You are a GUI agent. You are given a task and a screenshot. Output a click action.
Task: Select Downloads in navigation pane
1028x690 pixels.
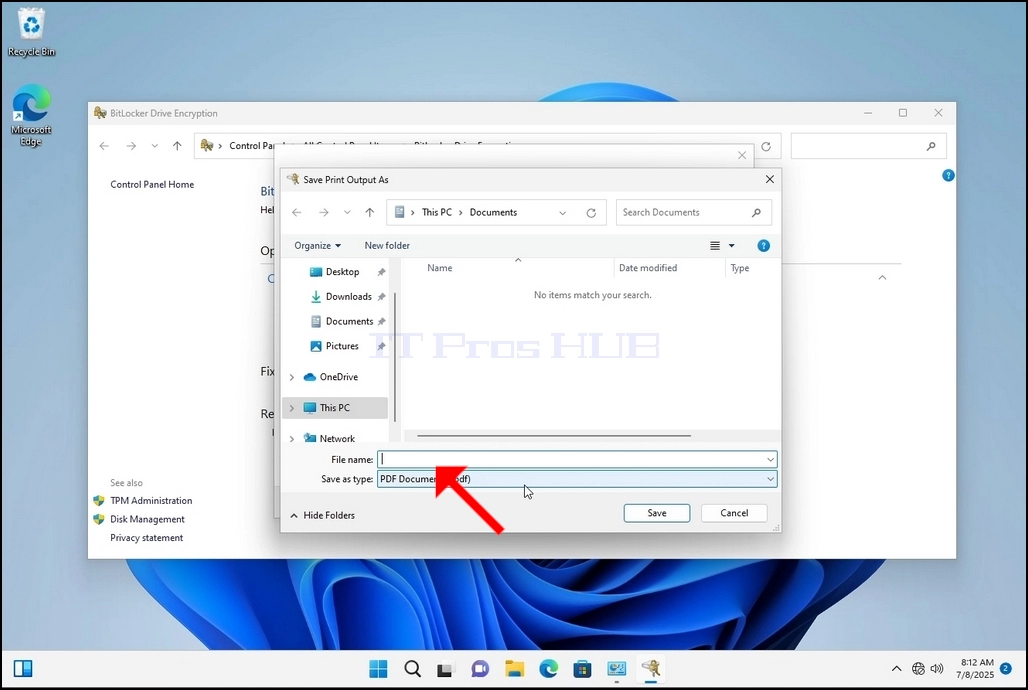(348, 296)
